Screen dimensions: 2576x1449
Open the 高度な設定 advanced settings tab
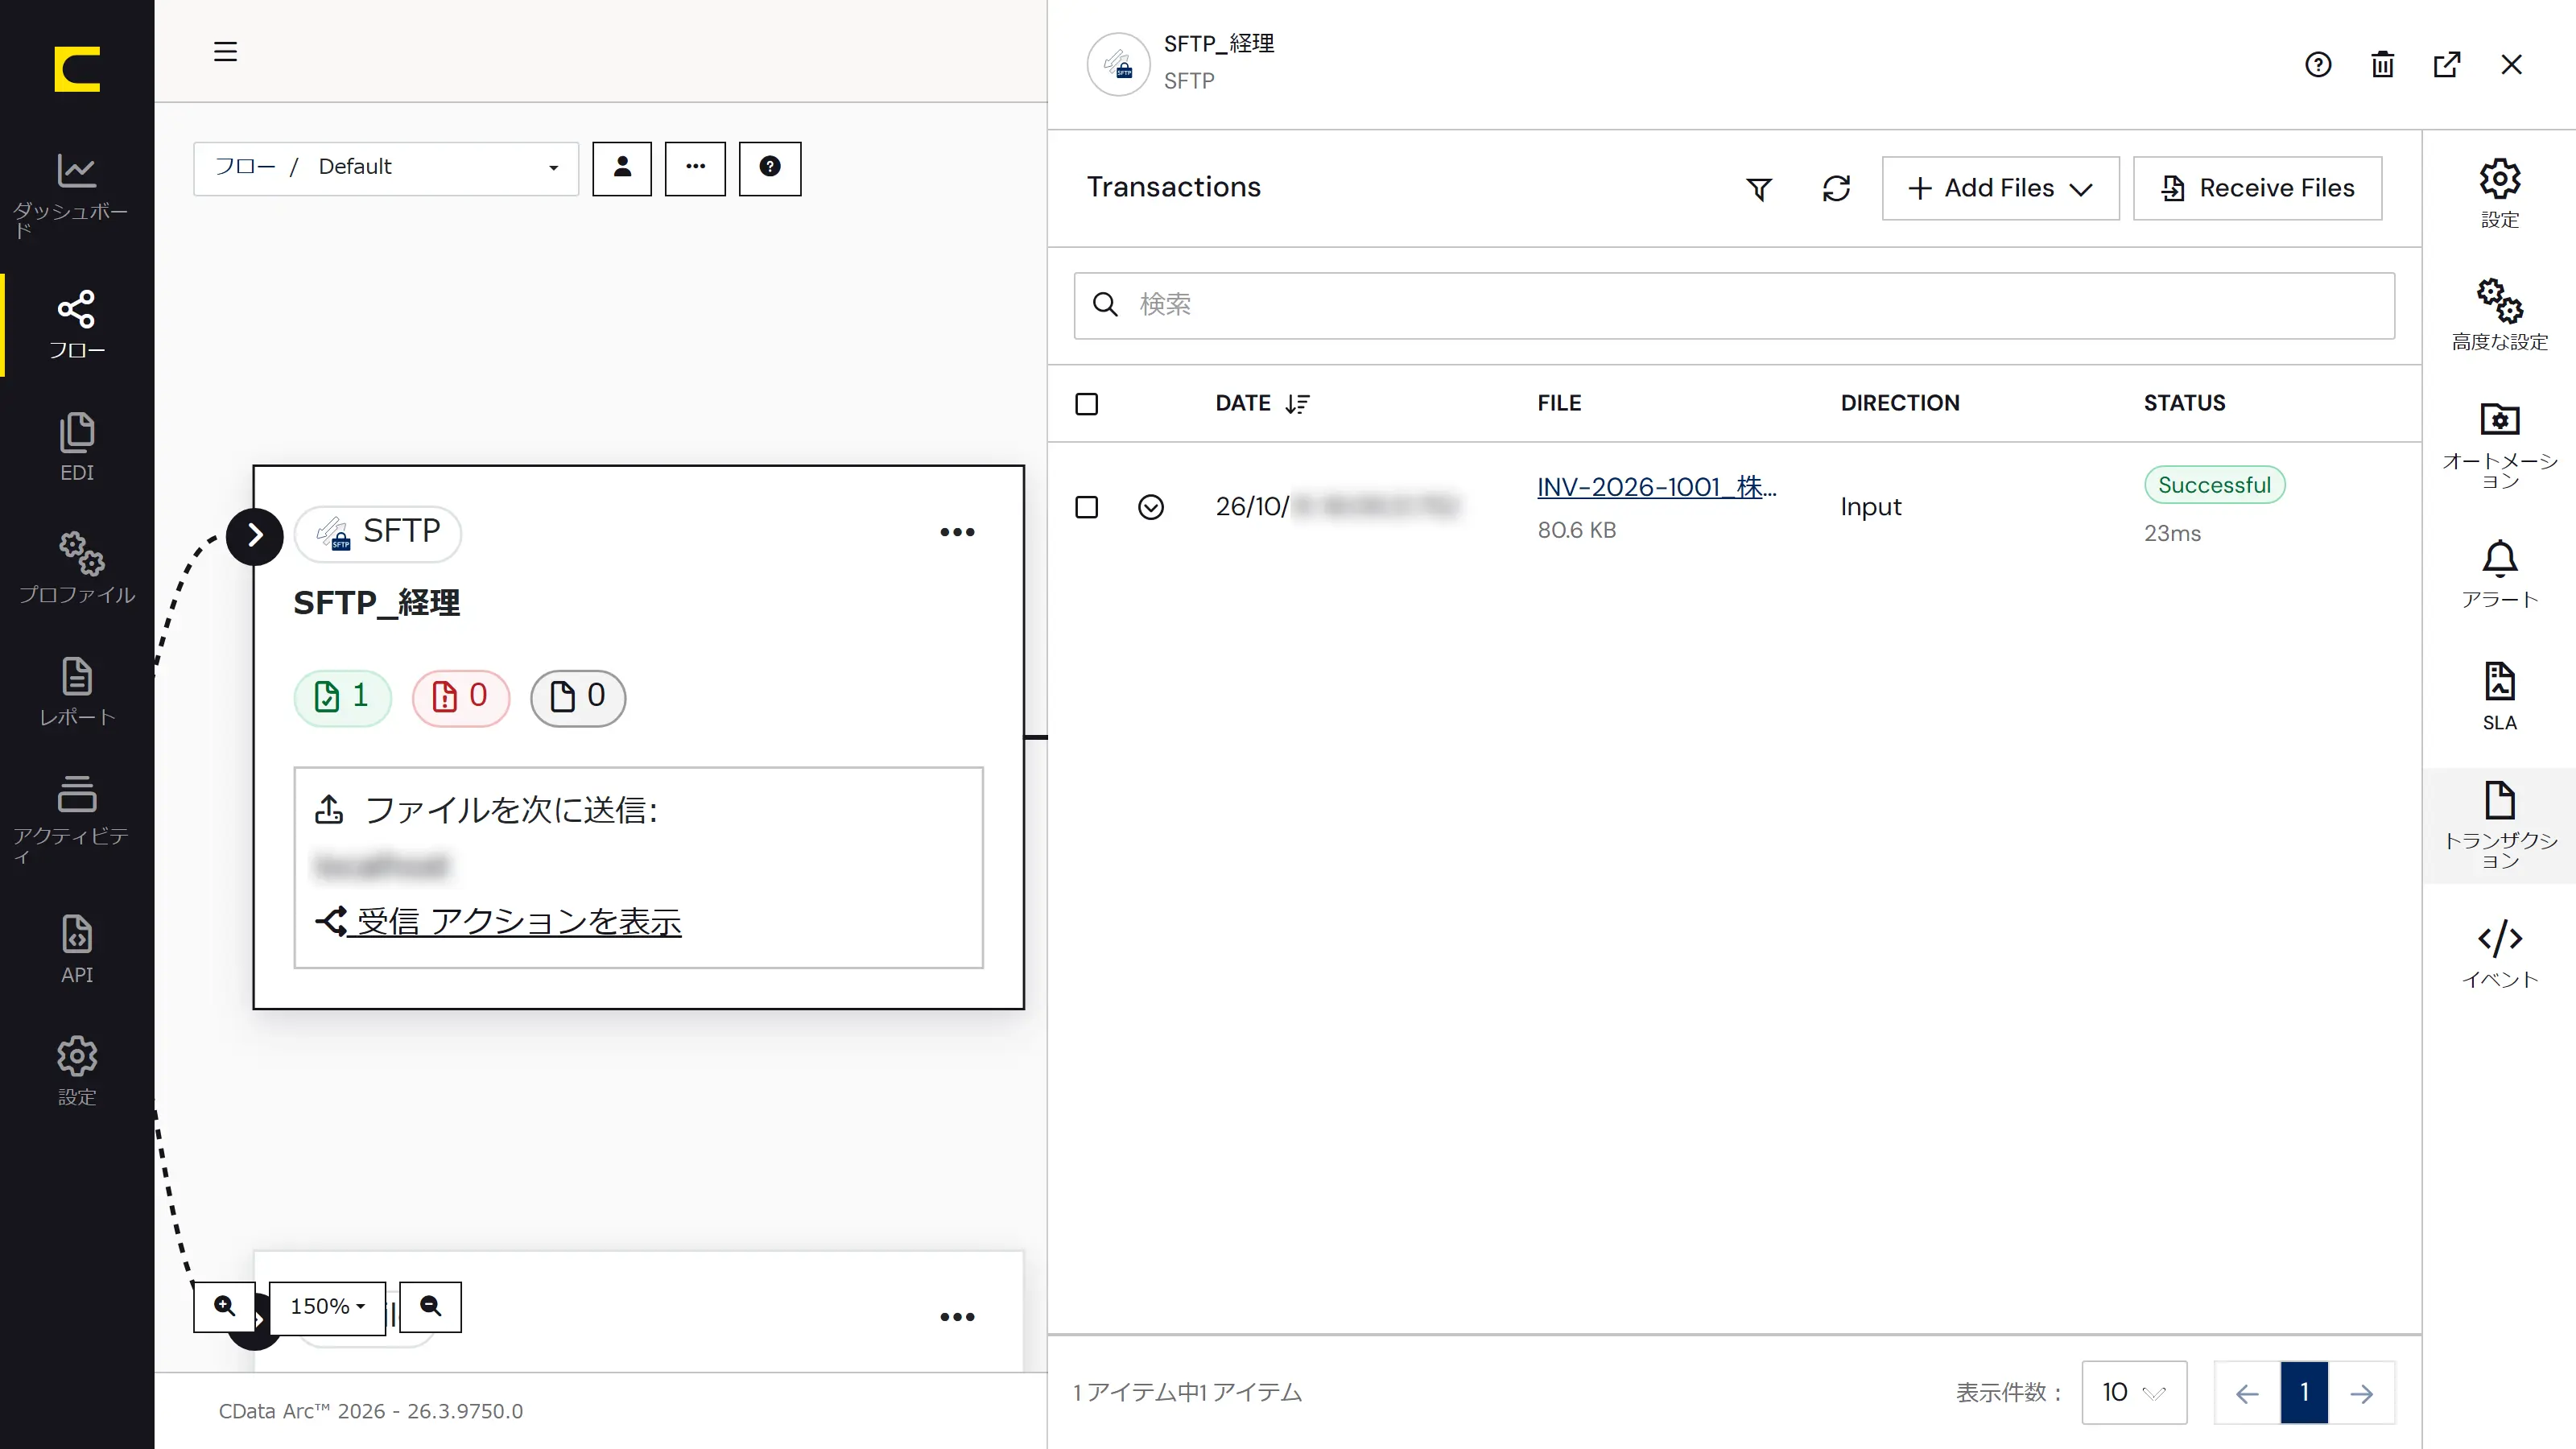(2499, 314)
